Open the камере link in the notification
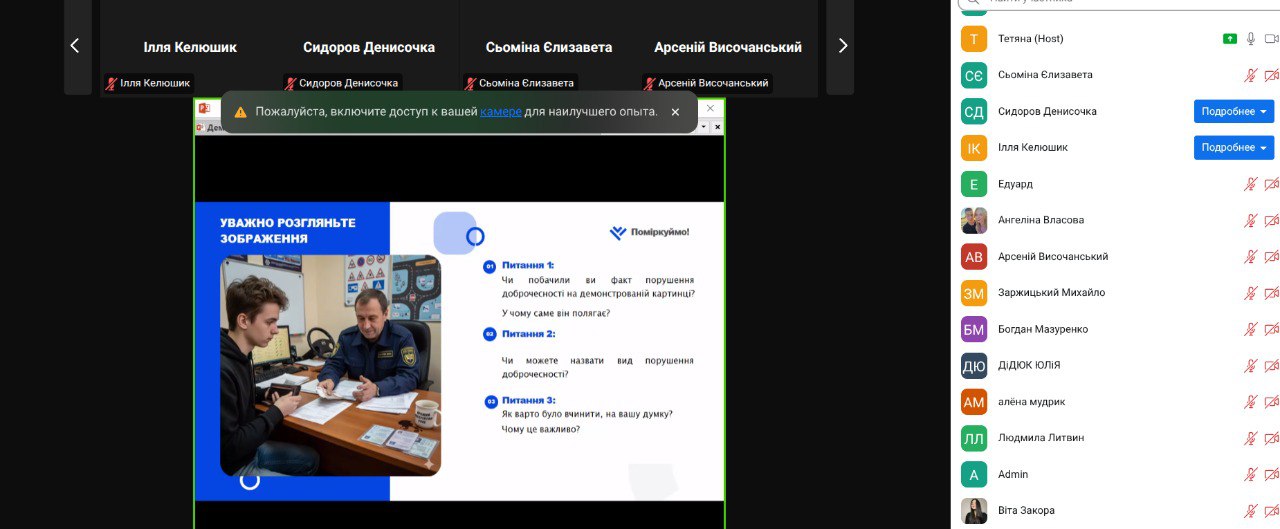 point(500,112)
